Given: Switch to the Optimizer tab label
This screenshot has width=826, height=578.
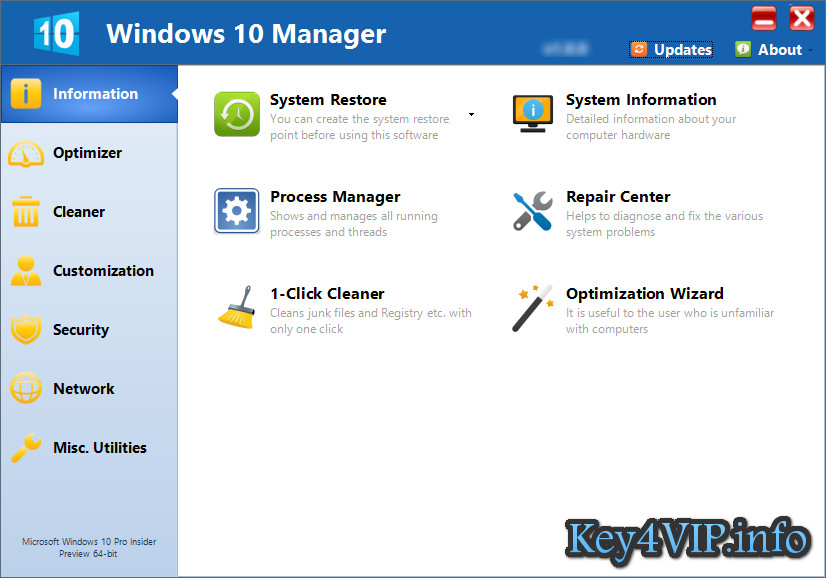Looking at the screenshot, I should pyautogui.click(x=87, y=153).
